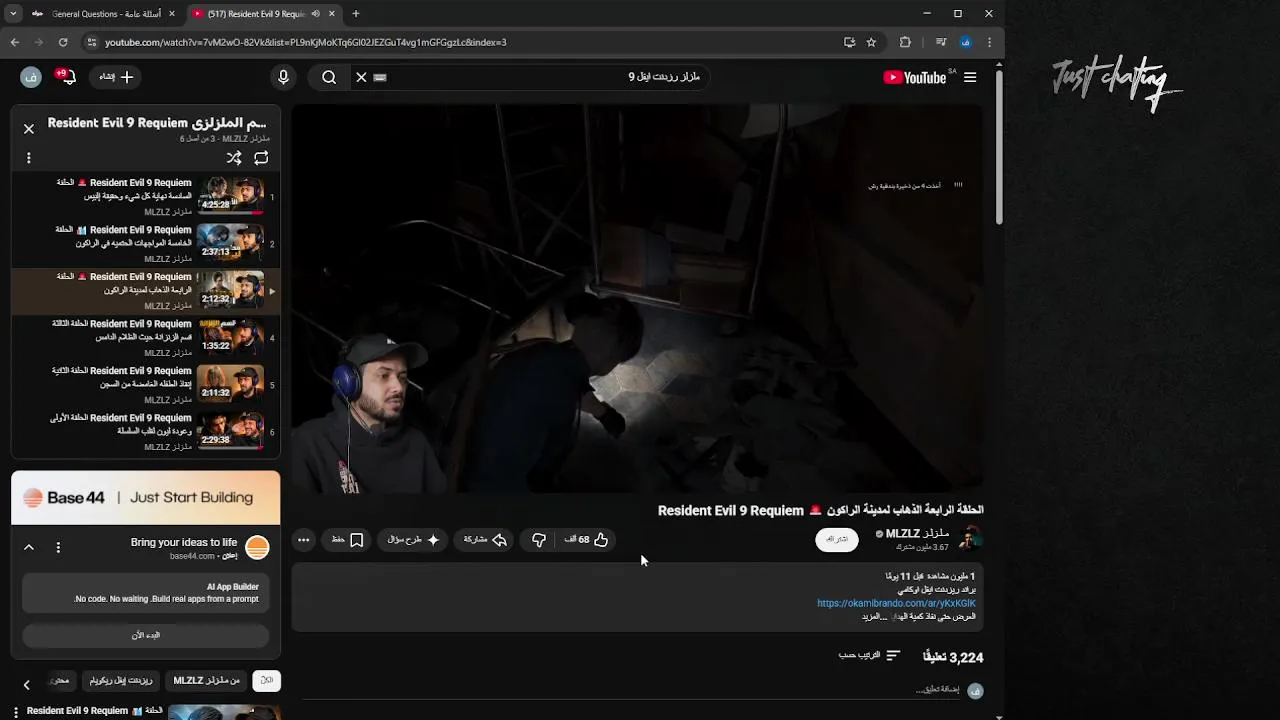Play playlist video 4 lasting 1:35:22
Viewport: 1280px width, 720px height.
(x=146, y=337)
